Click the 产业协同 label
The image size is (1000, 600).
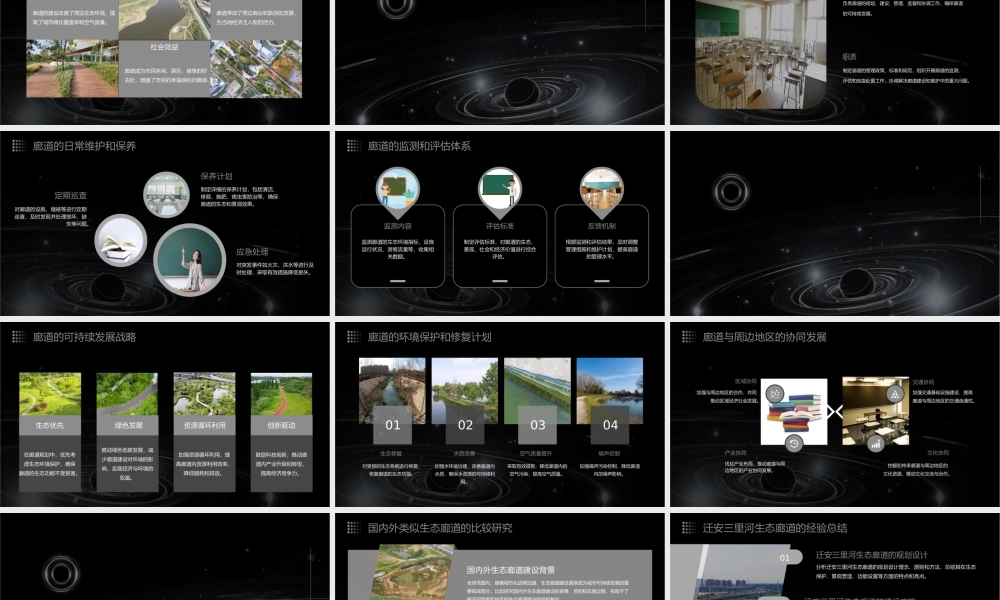[735, 453]
